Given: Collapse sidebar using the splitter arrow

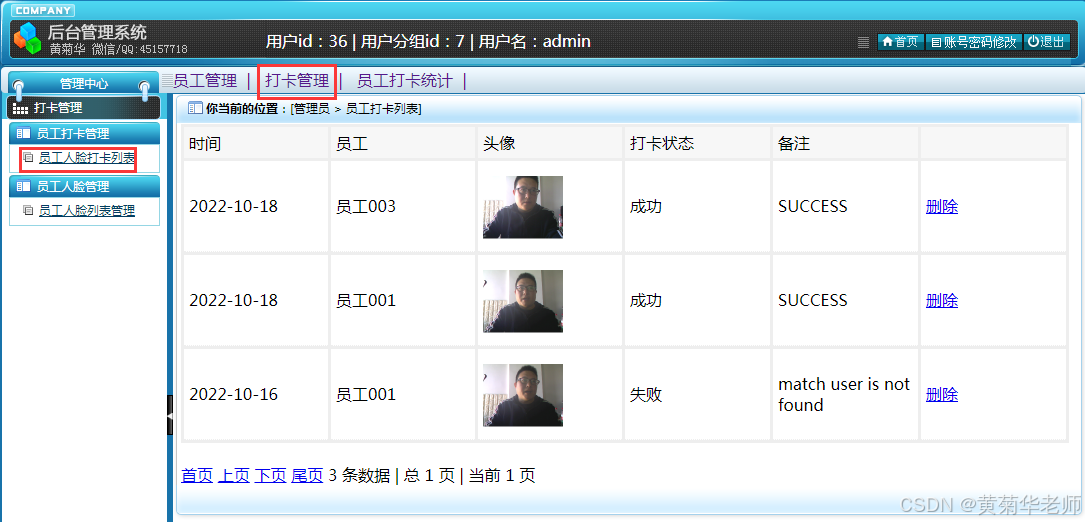Looking at the screenshot, I should tap(170, 415).
